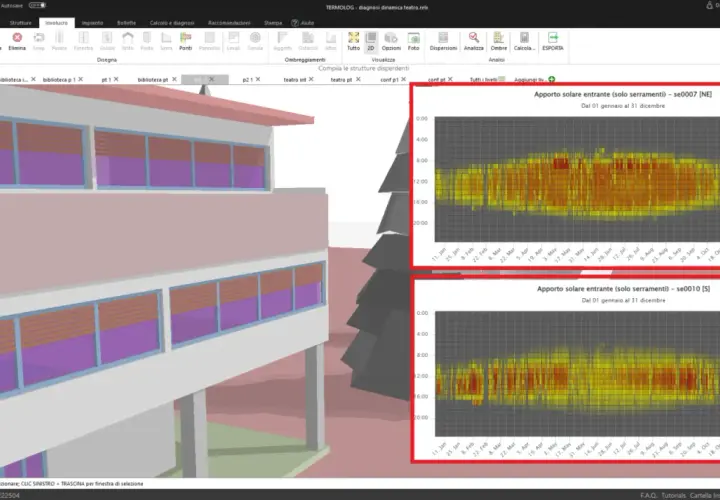Select the Serra greenhouse tool
Image resolution: width=720 pixels, height=500 pixels.
coord(166,41)
